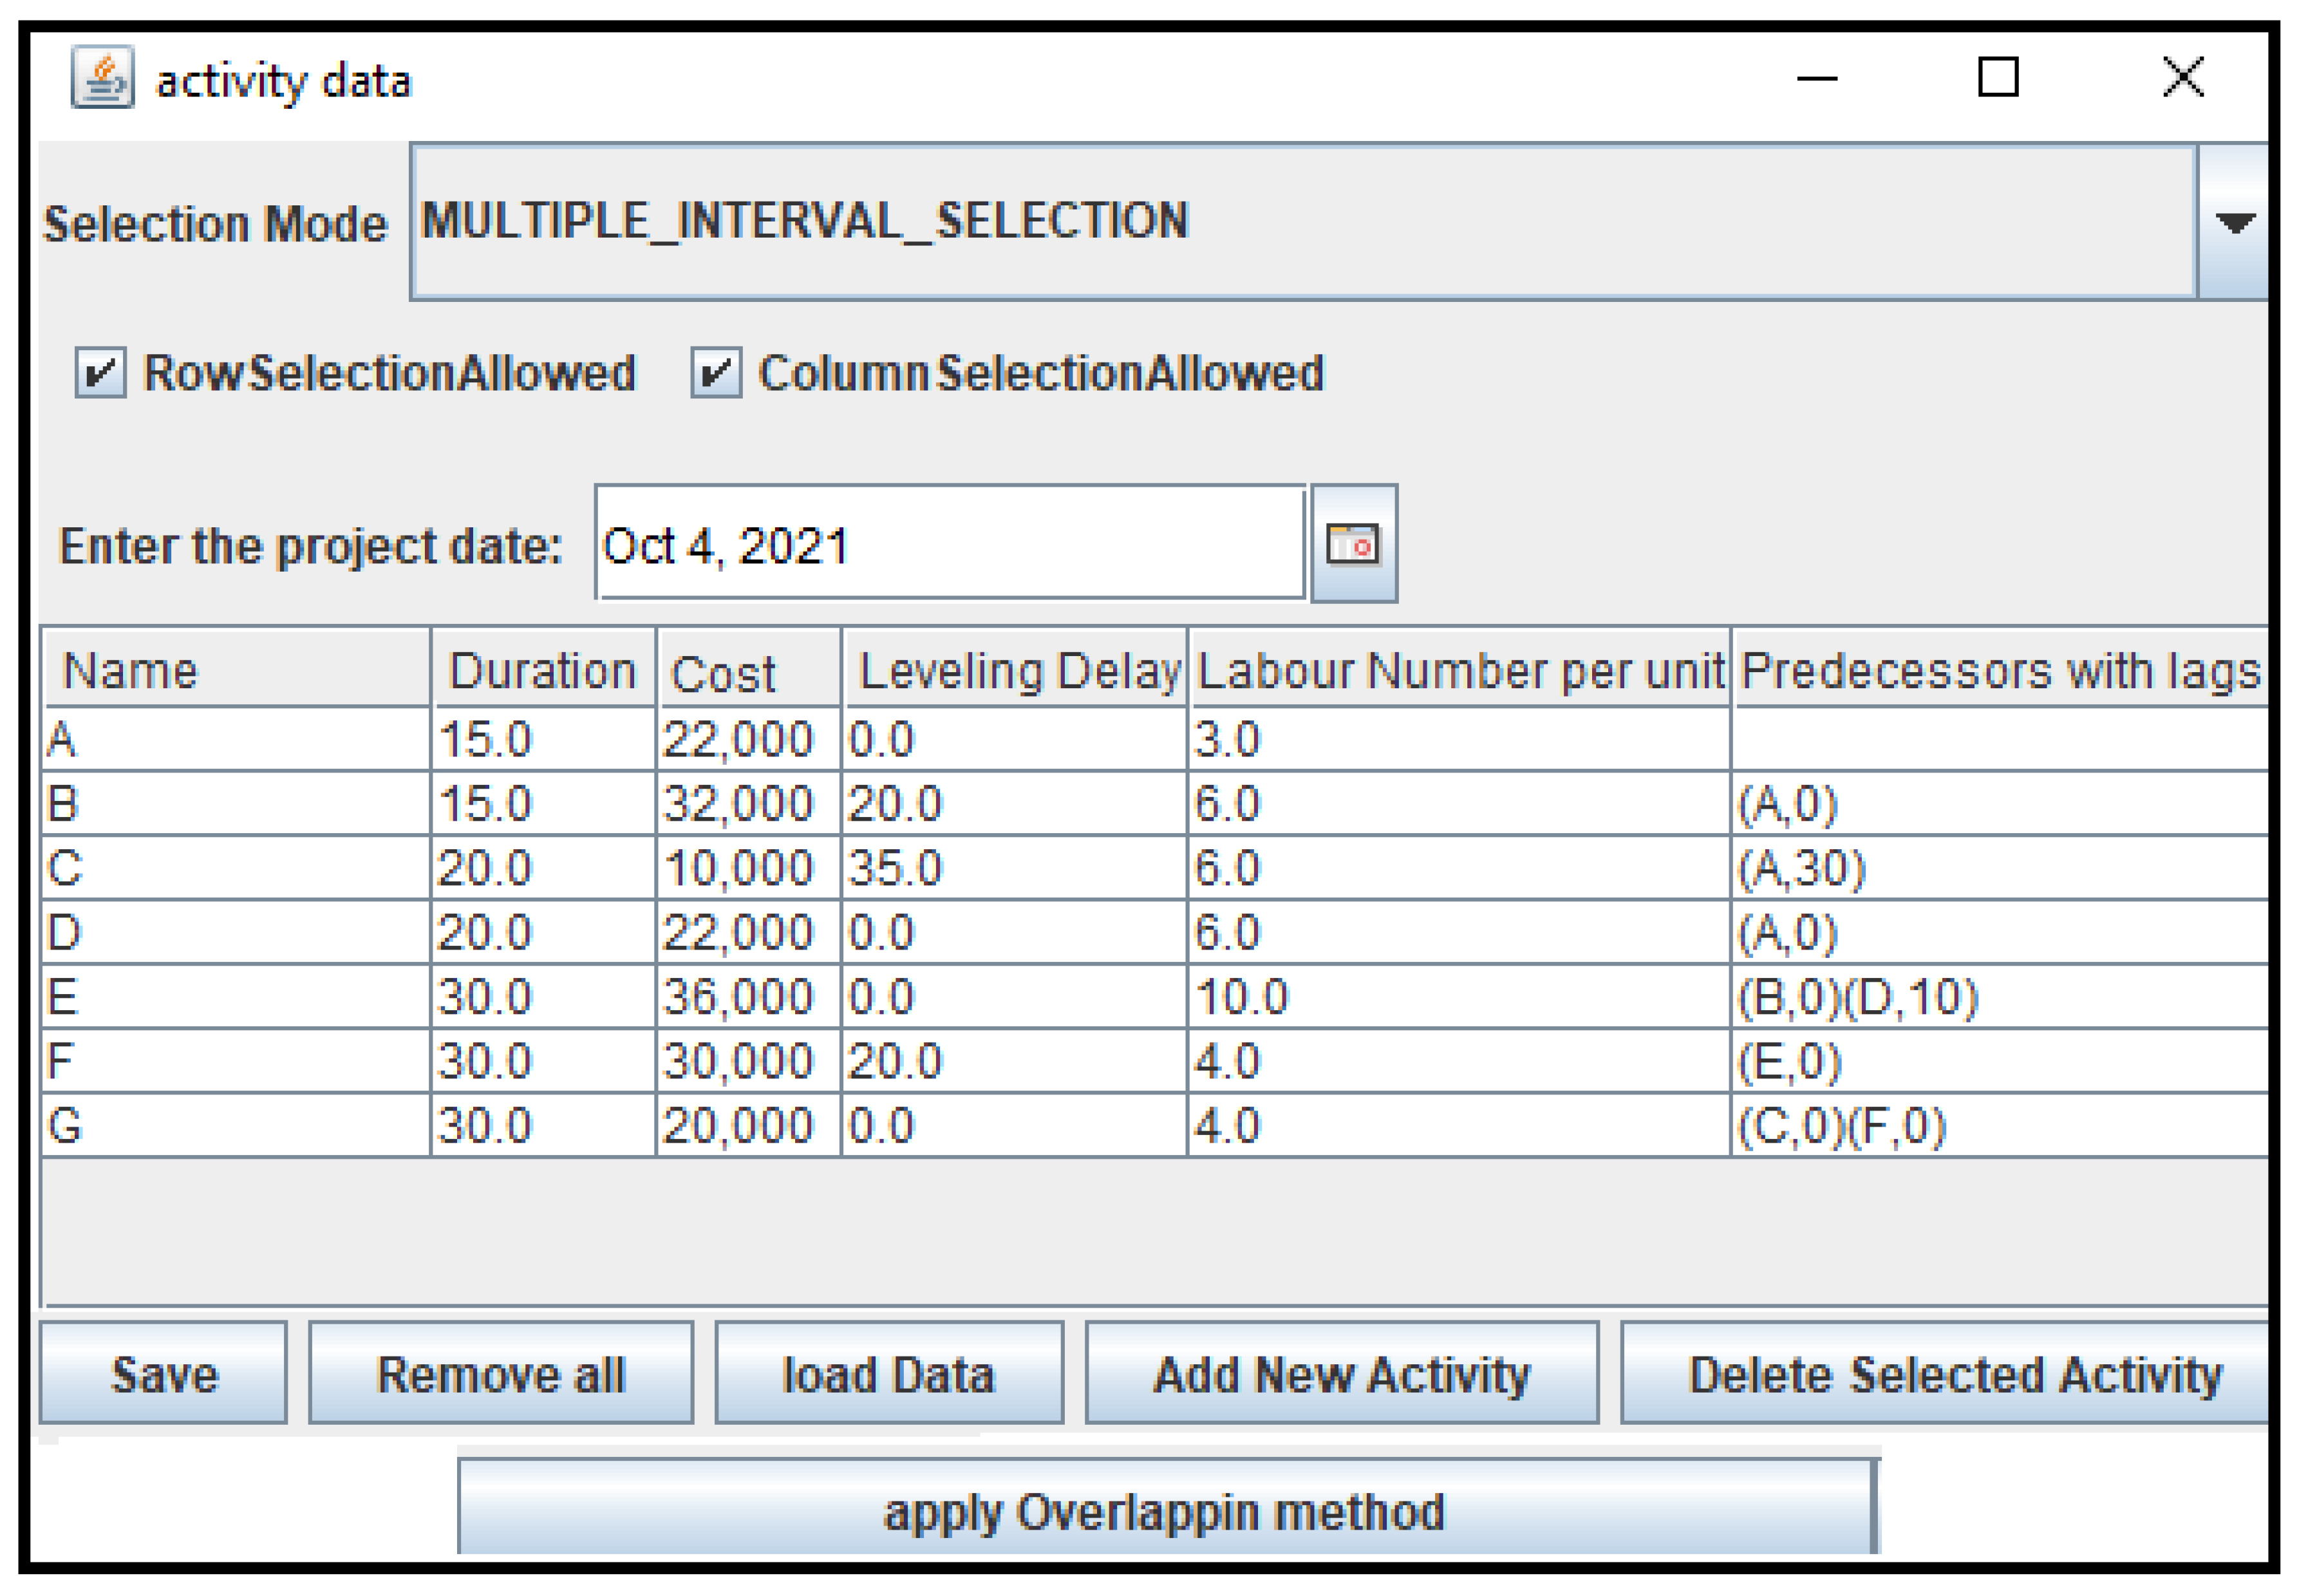Click Remove all button
Image resolution: width=2299 pixels, height=1596 pixels.
pyautogui.click(x=501, y=1374)
